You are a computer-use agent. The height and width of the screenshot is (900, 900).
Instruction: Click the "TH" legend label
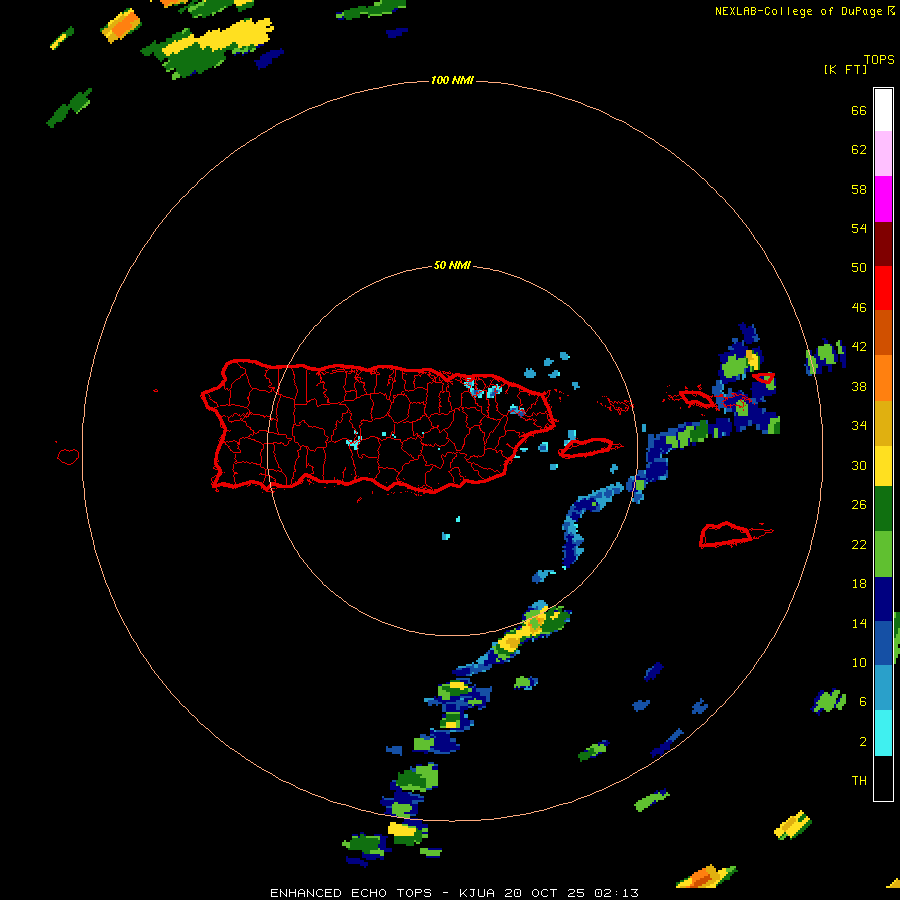coord(859,780)
